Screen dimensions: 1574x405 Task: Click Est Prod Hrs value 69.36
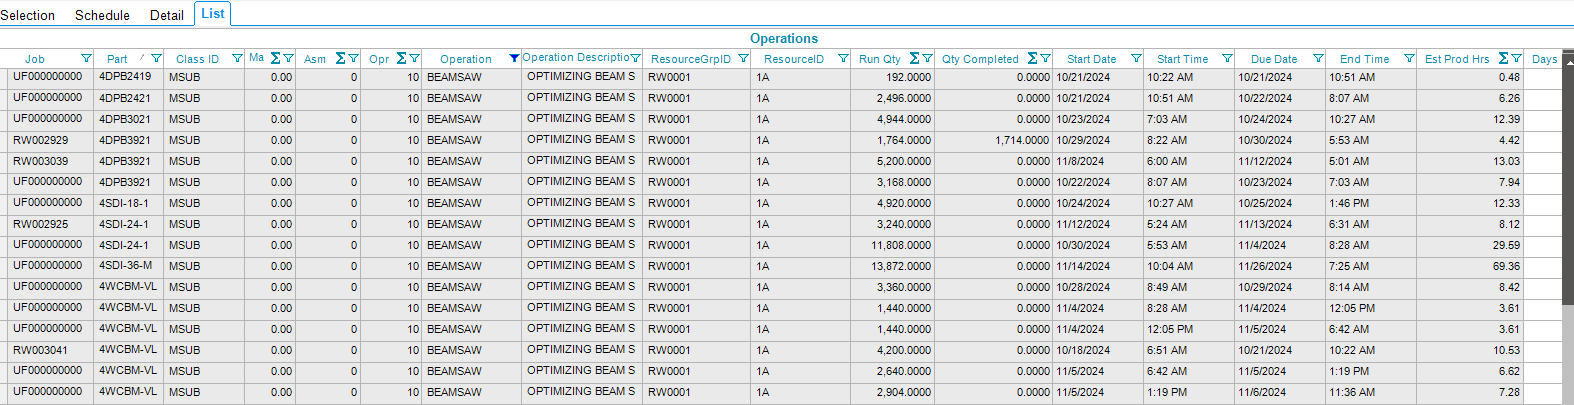pos(1506,266)
